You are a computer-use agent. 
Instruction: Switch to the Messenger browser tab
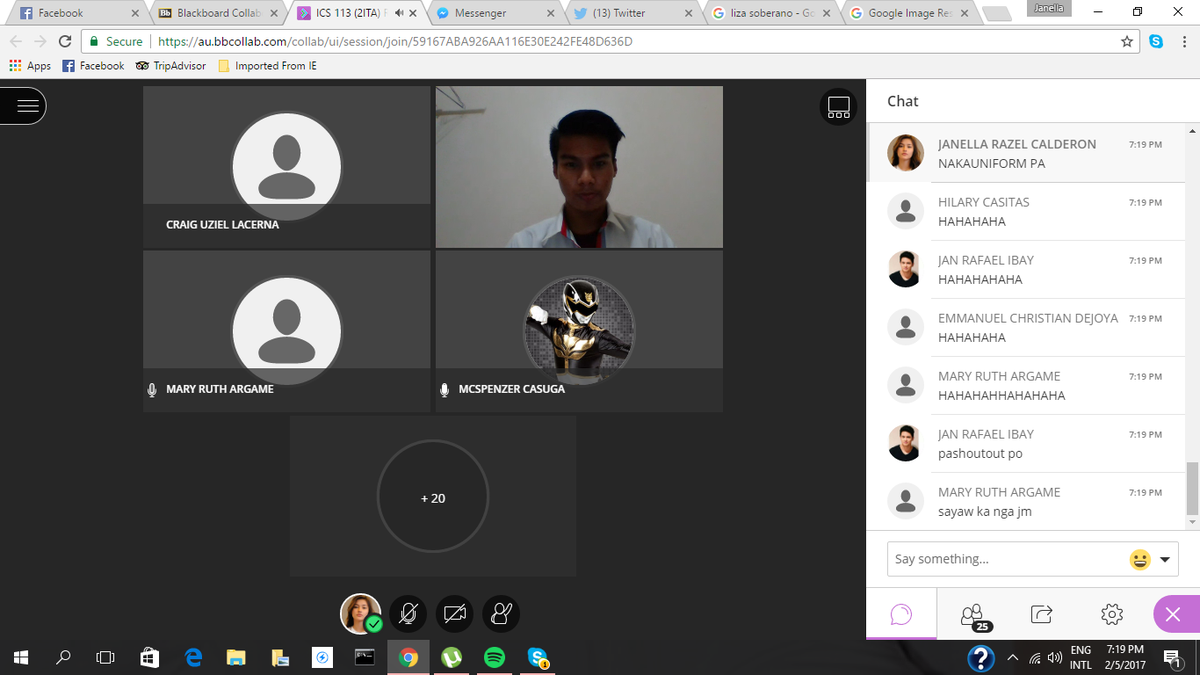[x=494, y=13]
